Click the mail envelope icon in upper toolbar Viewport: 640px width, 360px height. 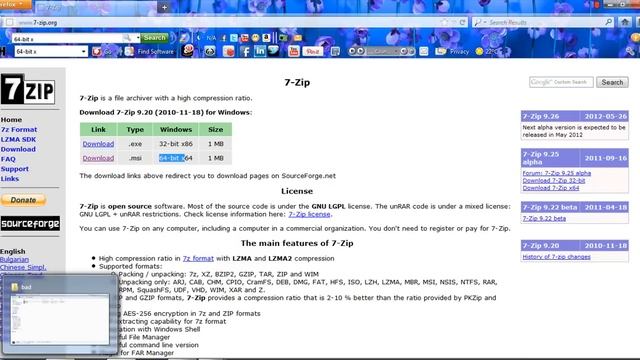298,38
